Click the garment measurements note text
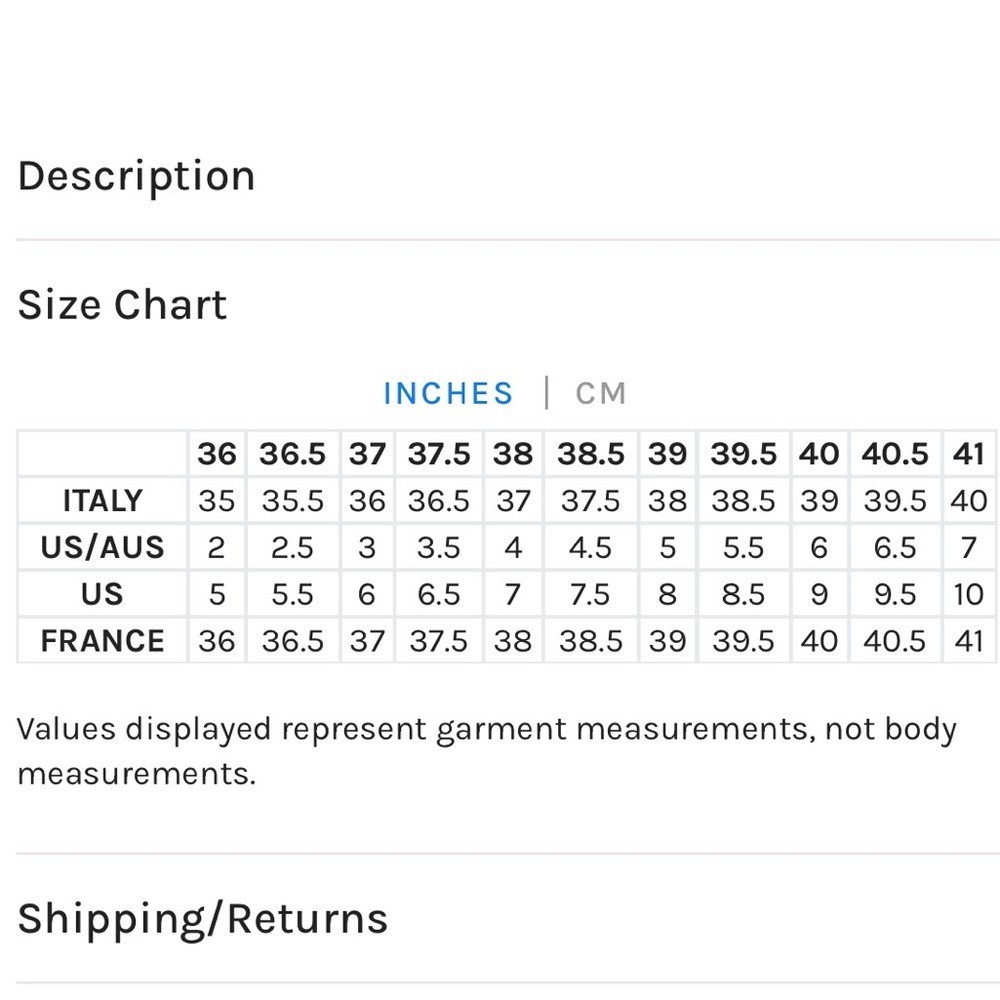The image size is (1000, 1000). click(487, 751)
